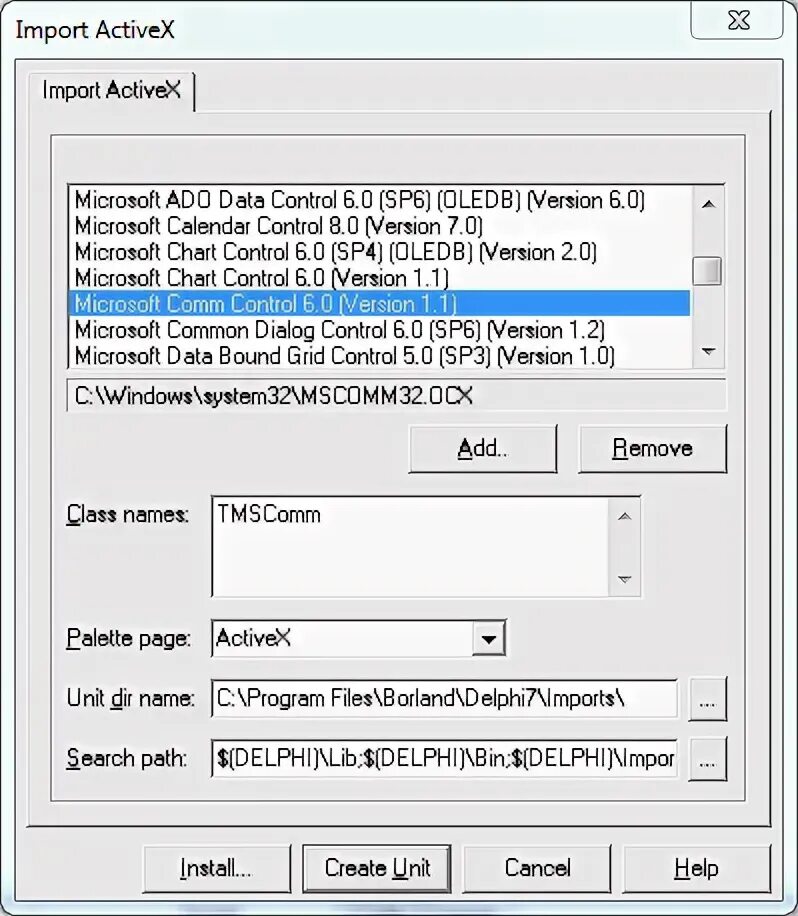The image size is (798, 916).
Task: Click the Unit dir name input field
Action: click(445, 698)
